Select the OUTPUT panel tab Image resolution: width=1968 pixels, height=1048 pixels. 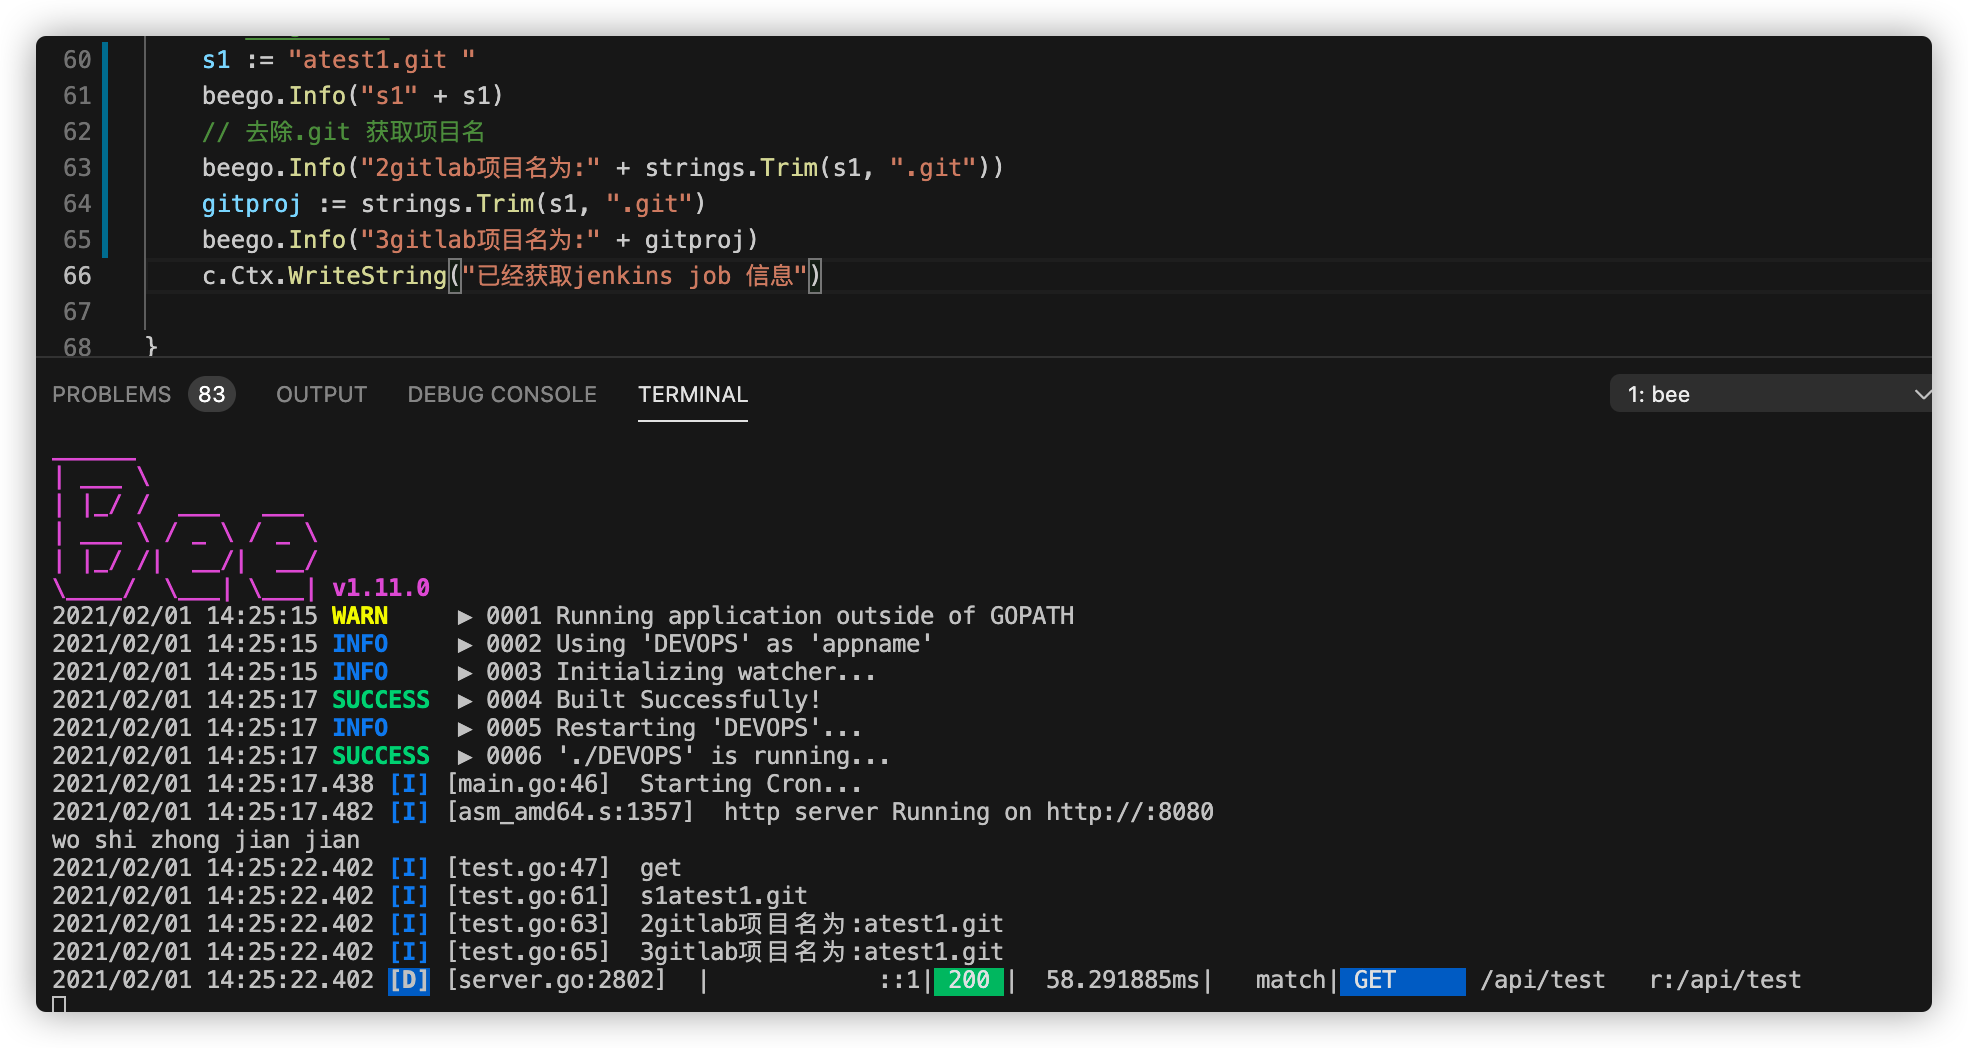(x=320, y=394)
